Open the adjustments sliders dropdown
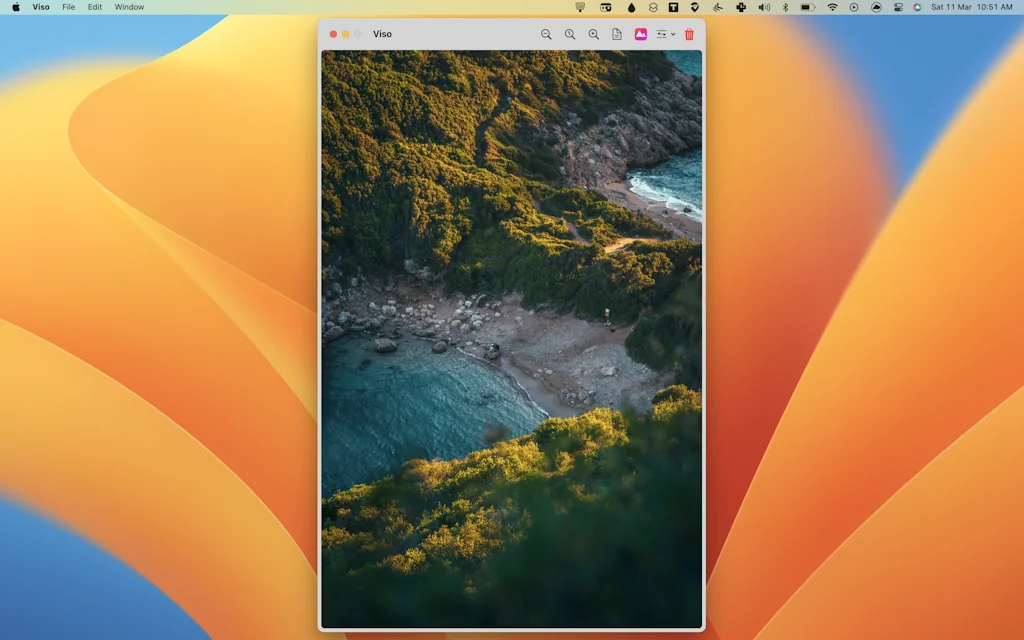The width and height of the screenshot is (1024, 640). pyautogui.click(x=665, y=34)
